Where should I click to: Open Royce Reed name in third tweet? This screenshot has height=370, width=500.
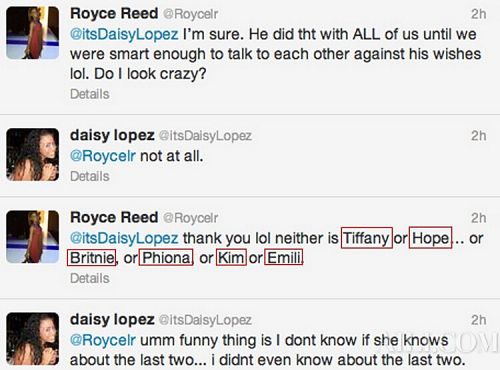tap(114, 217)
